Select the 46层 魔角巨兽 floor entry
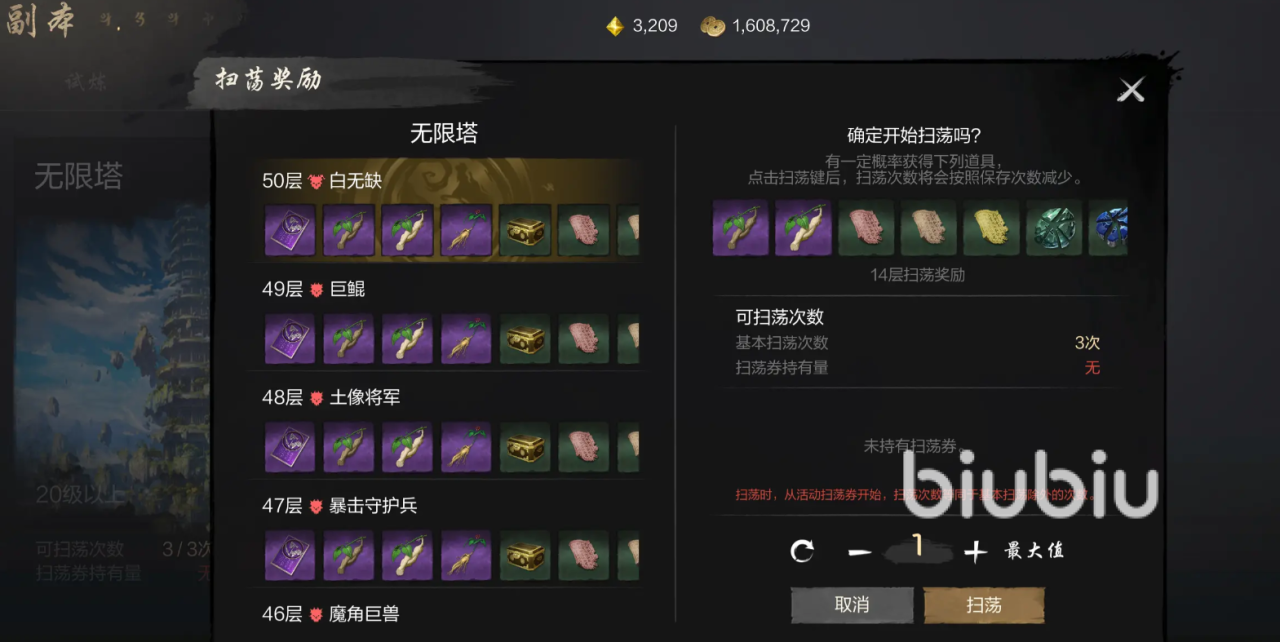 coord(331,614)
